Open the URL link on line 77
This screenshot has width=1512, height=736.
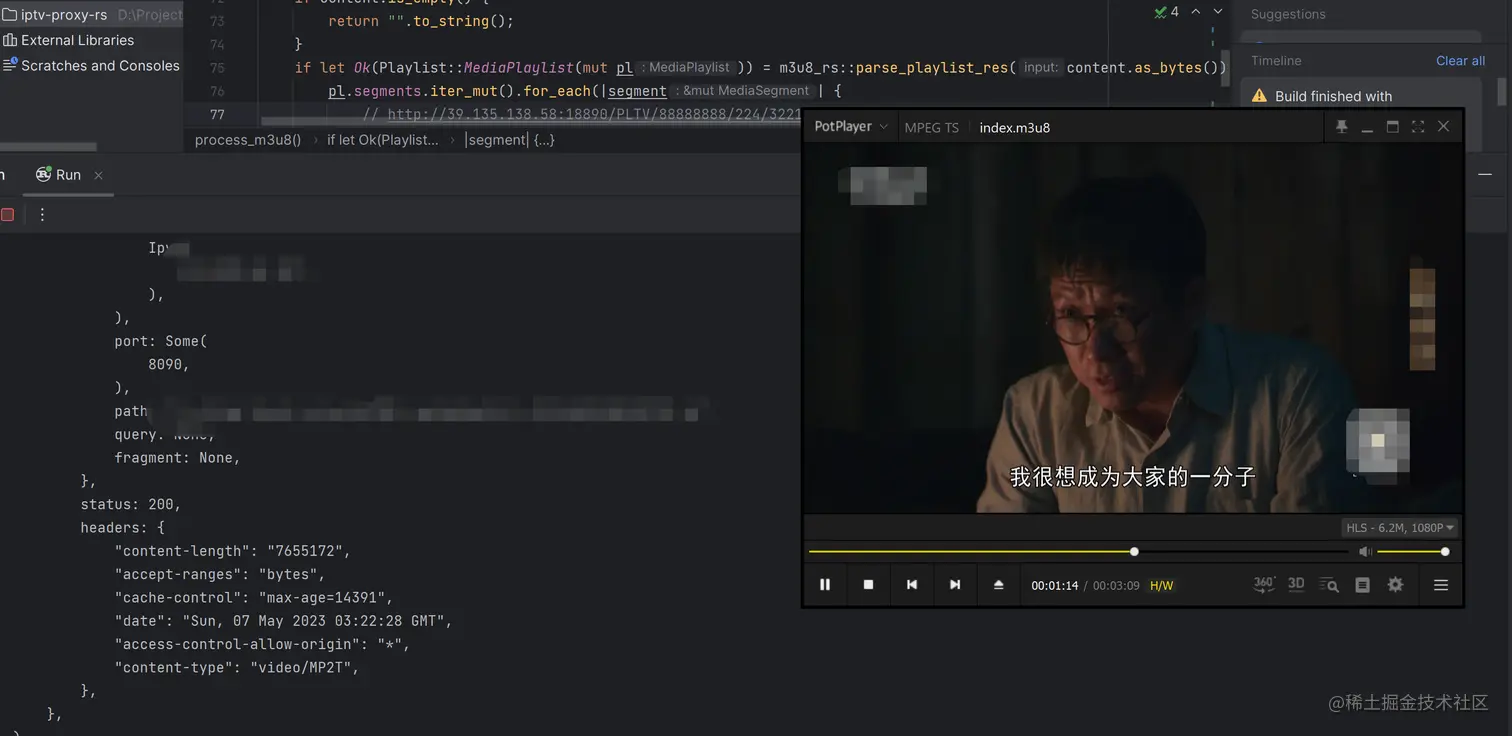596,115
